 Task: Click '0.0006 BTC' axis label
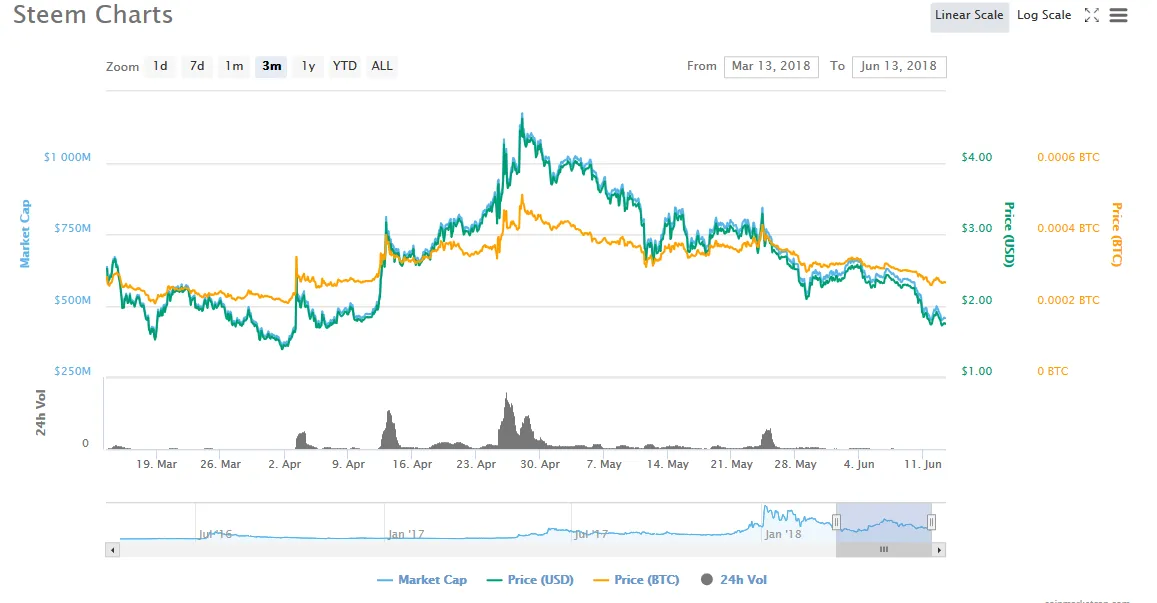click(x=1068, y=157)
